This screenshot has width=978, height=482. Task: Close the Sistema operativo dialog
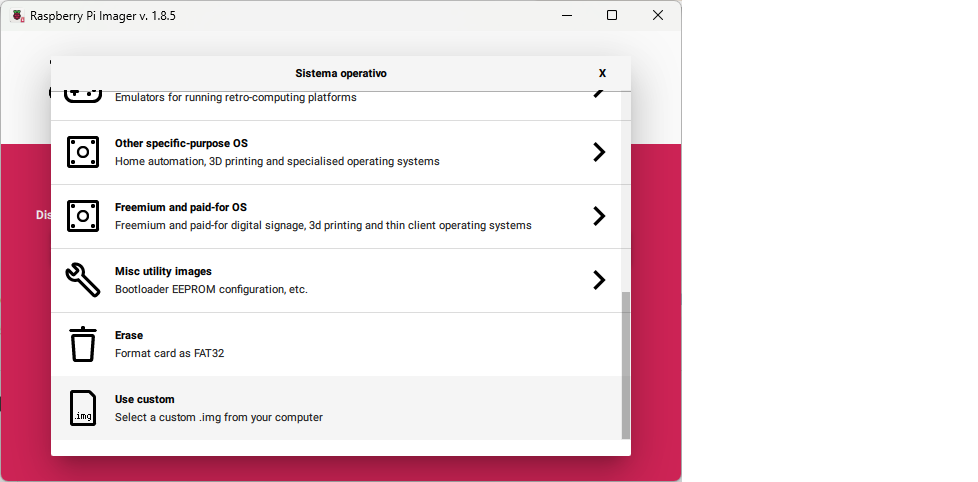pyautogui.click(x=602, y=74)
